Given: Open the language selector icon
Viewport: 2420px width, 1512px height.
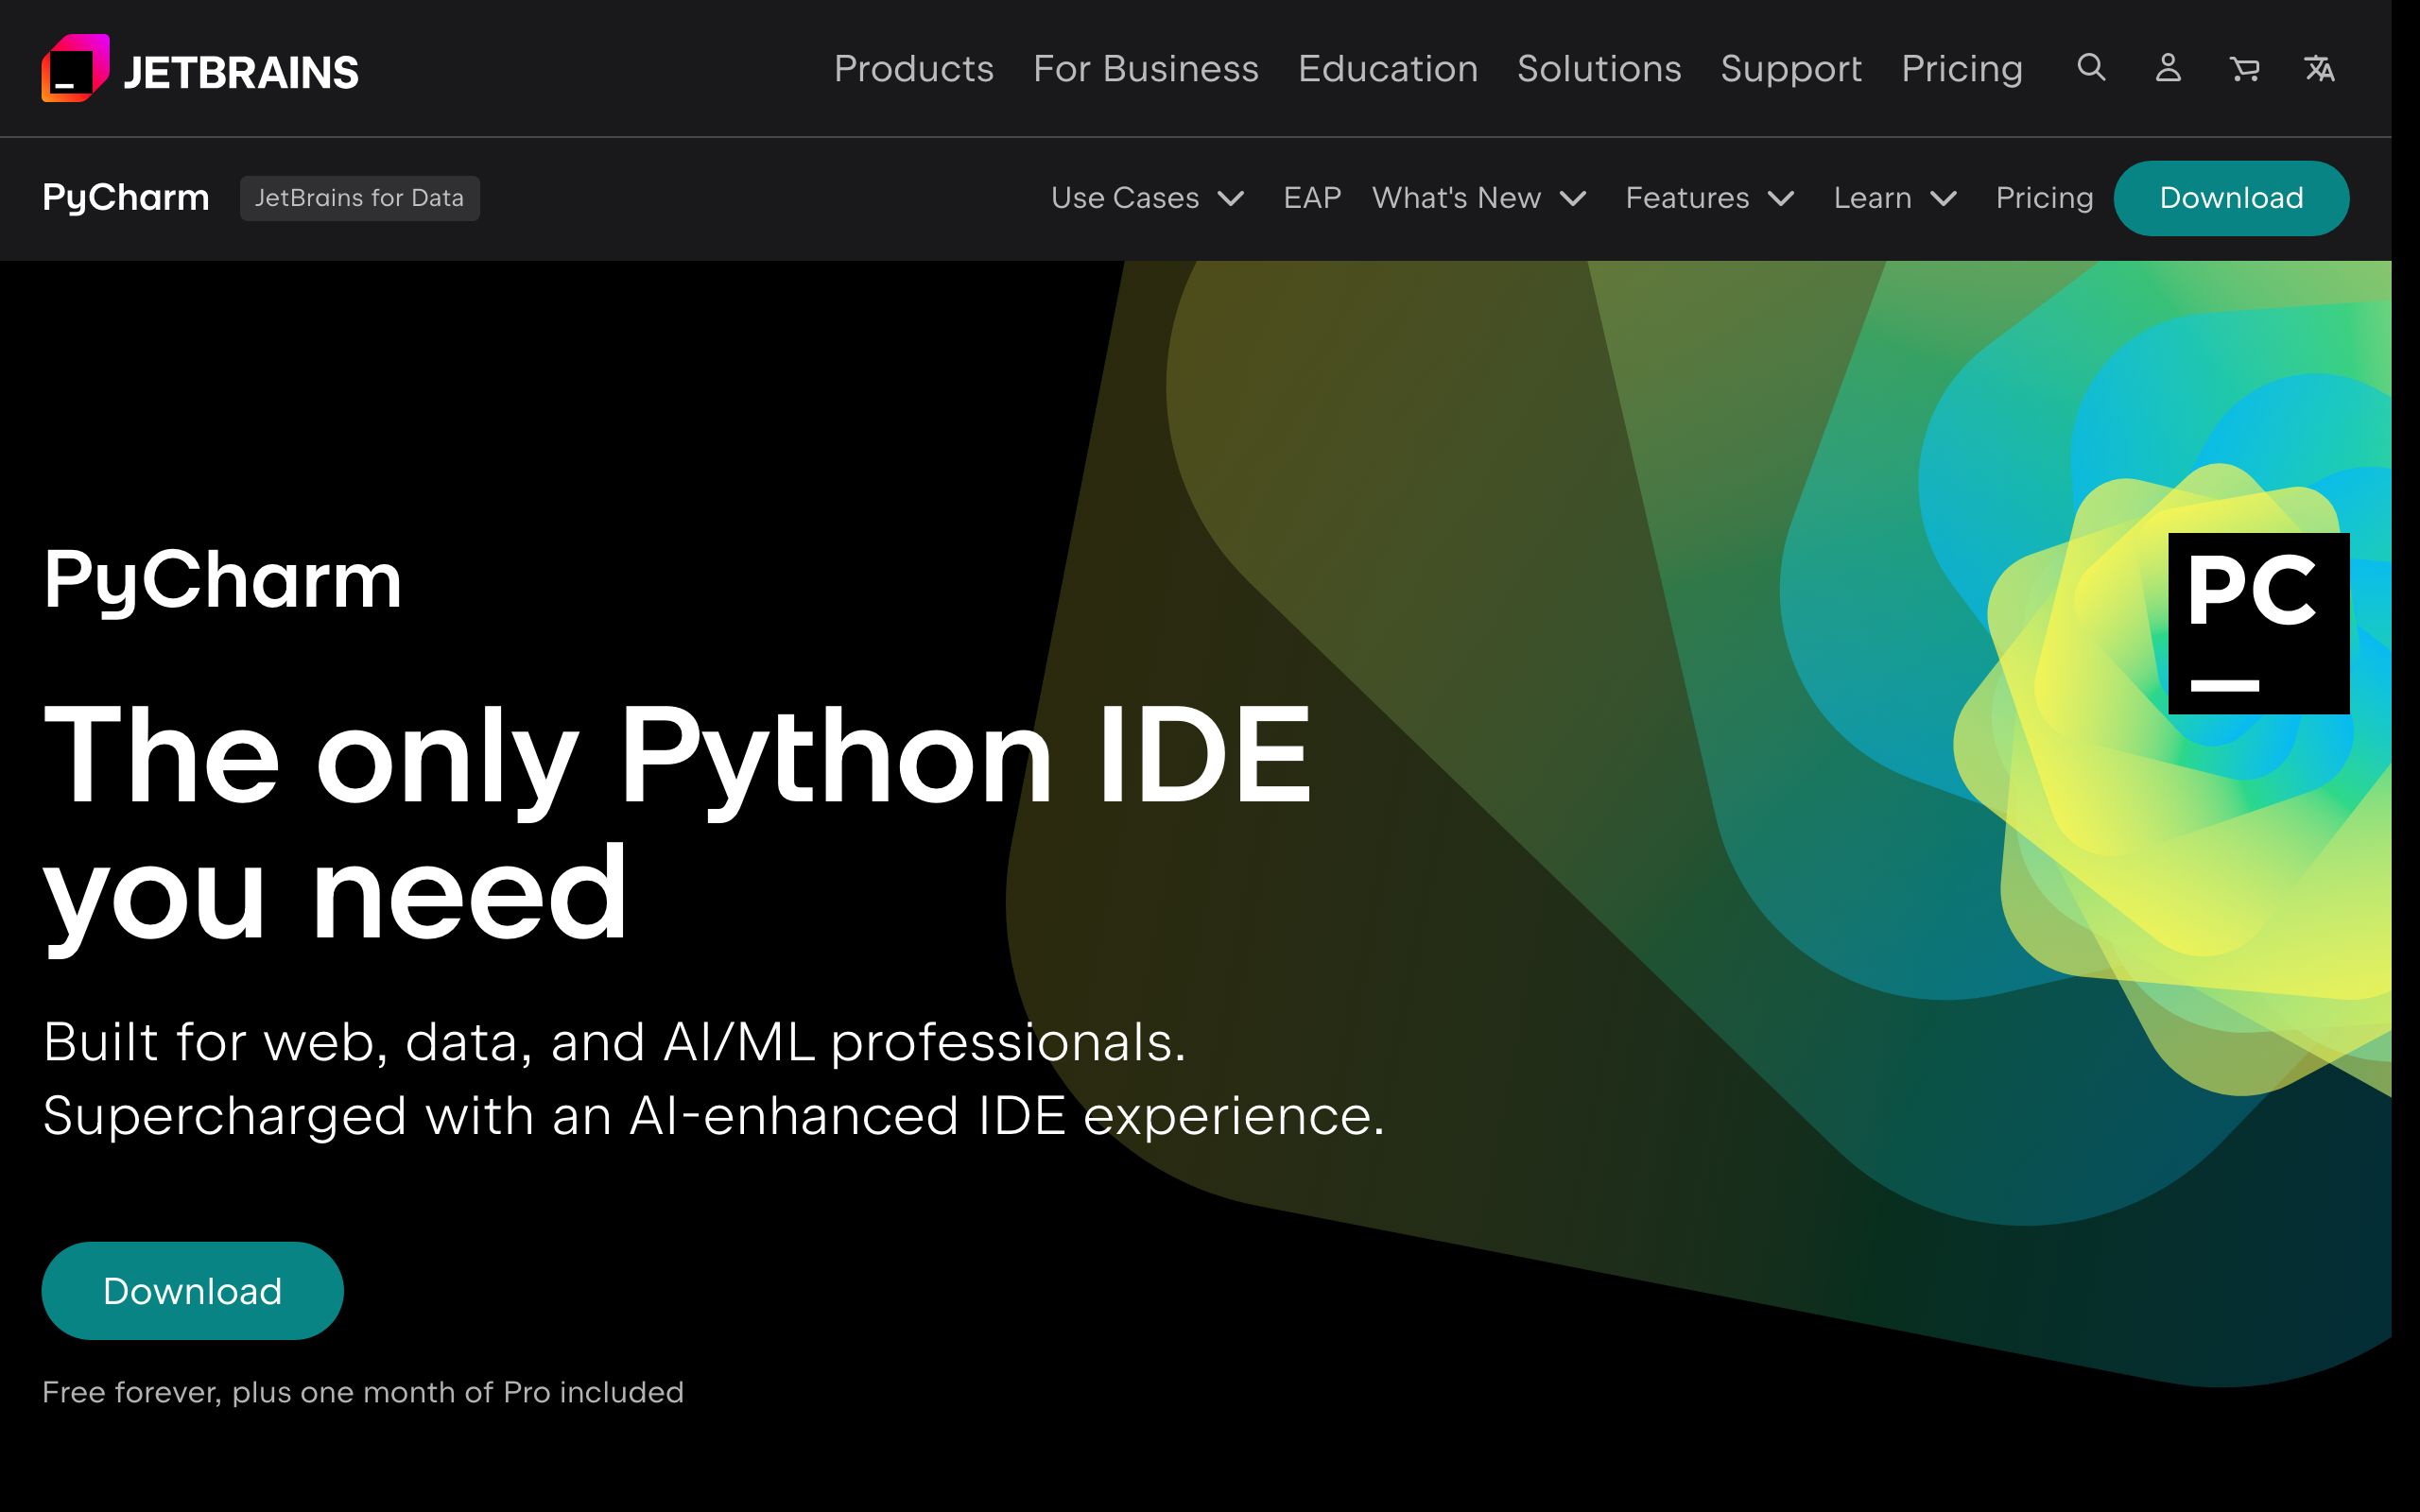Looking at the screenshot, I should pos(2320,68).
